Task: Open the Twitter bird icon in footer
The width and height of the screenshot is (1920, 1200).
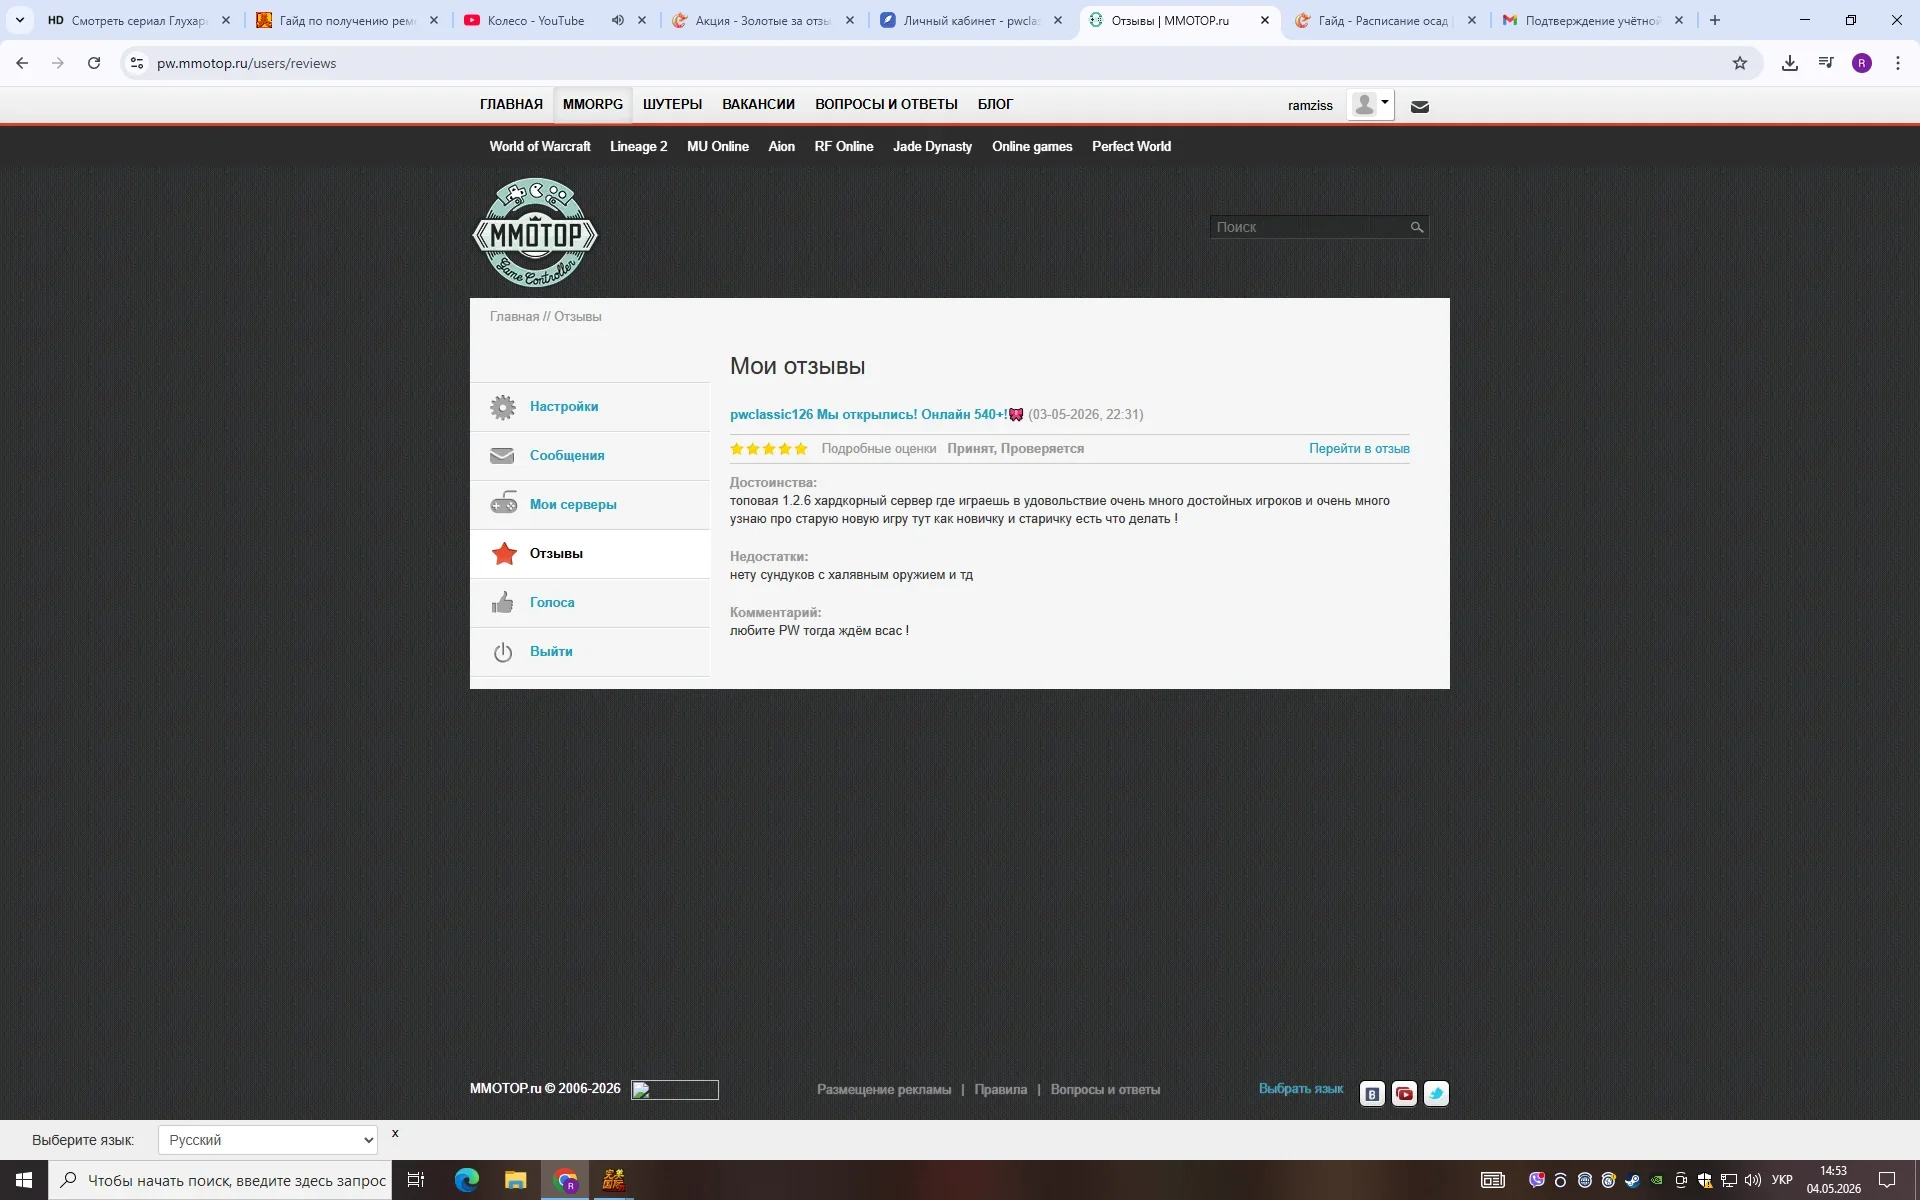Action: 1436,1094
